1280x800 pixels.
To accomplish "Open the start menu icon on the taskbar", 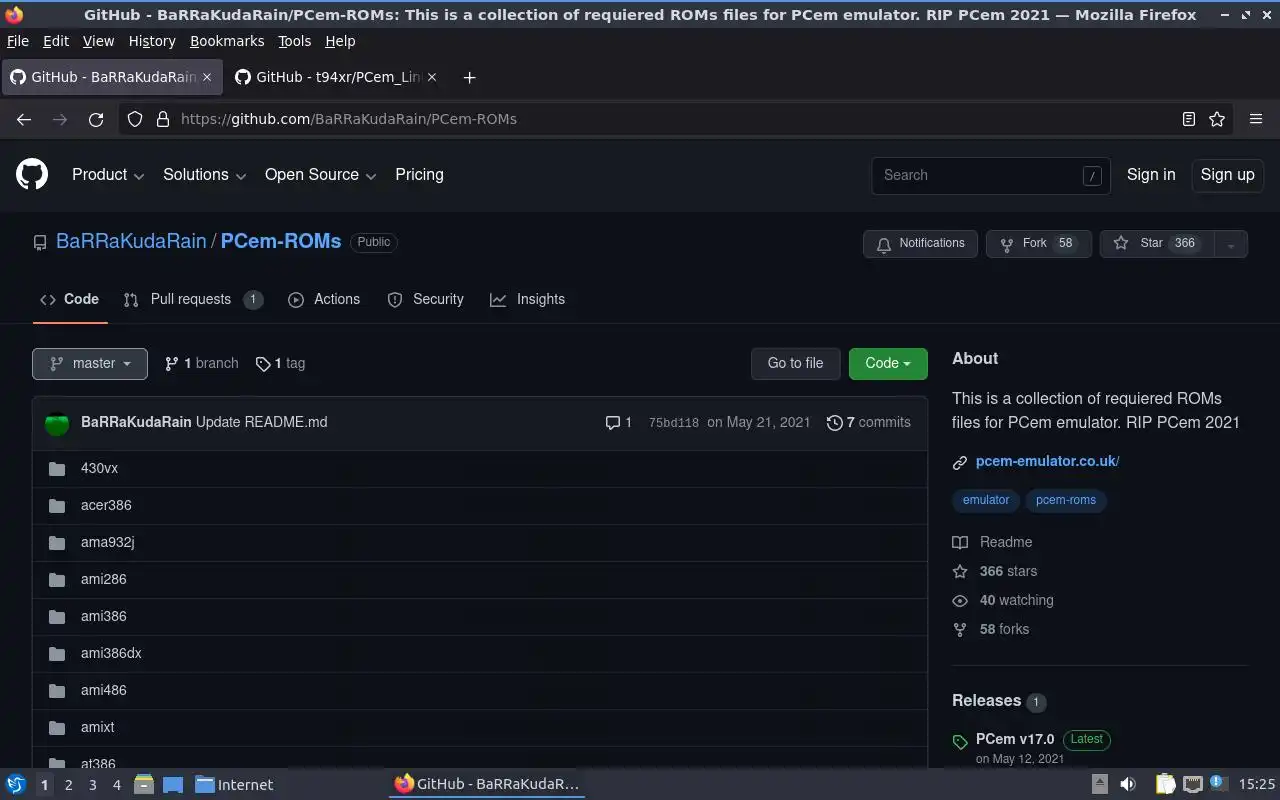I will (x=15, y=784).
